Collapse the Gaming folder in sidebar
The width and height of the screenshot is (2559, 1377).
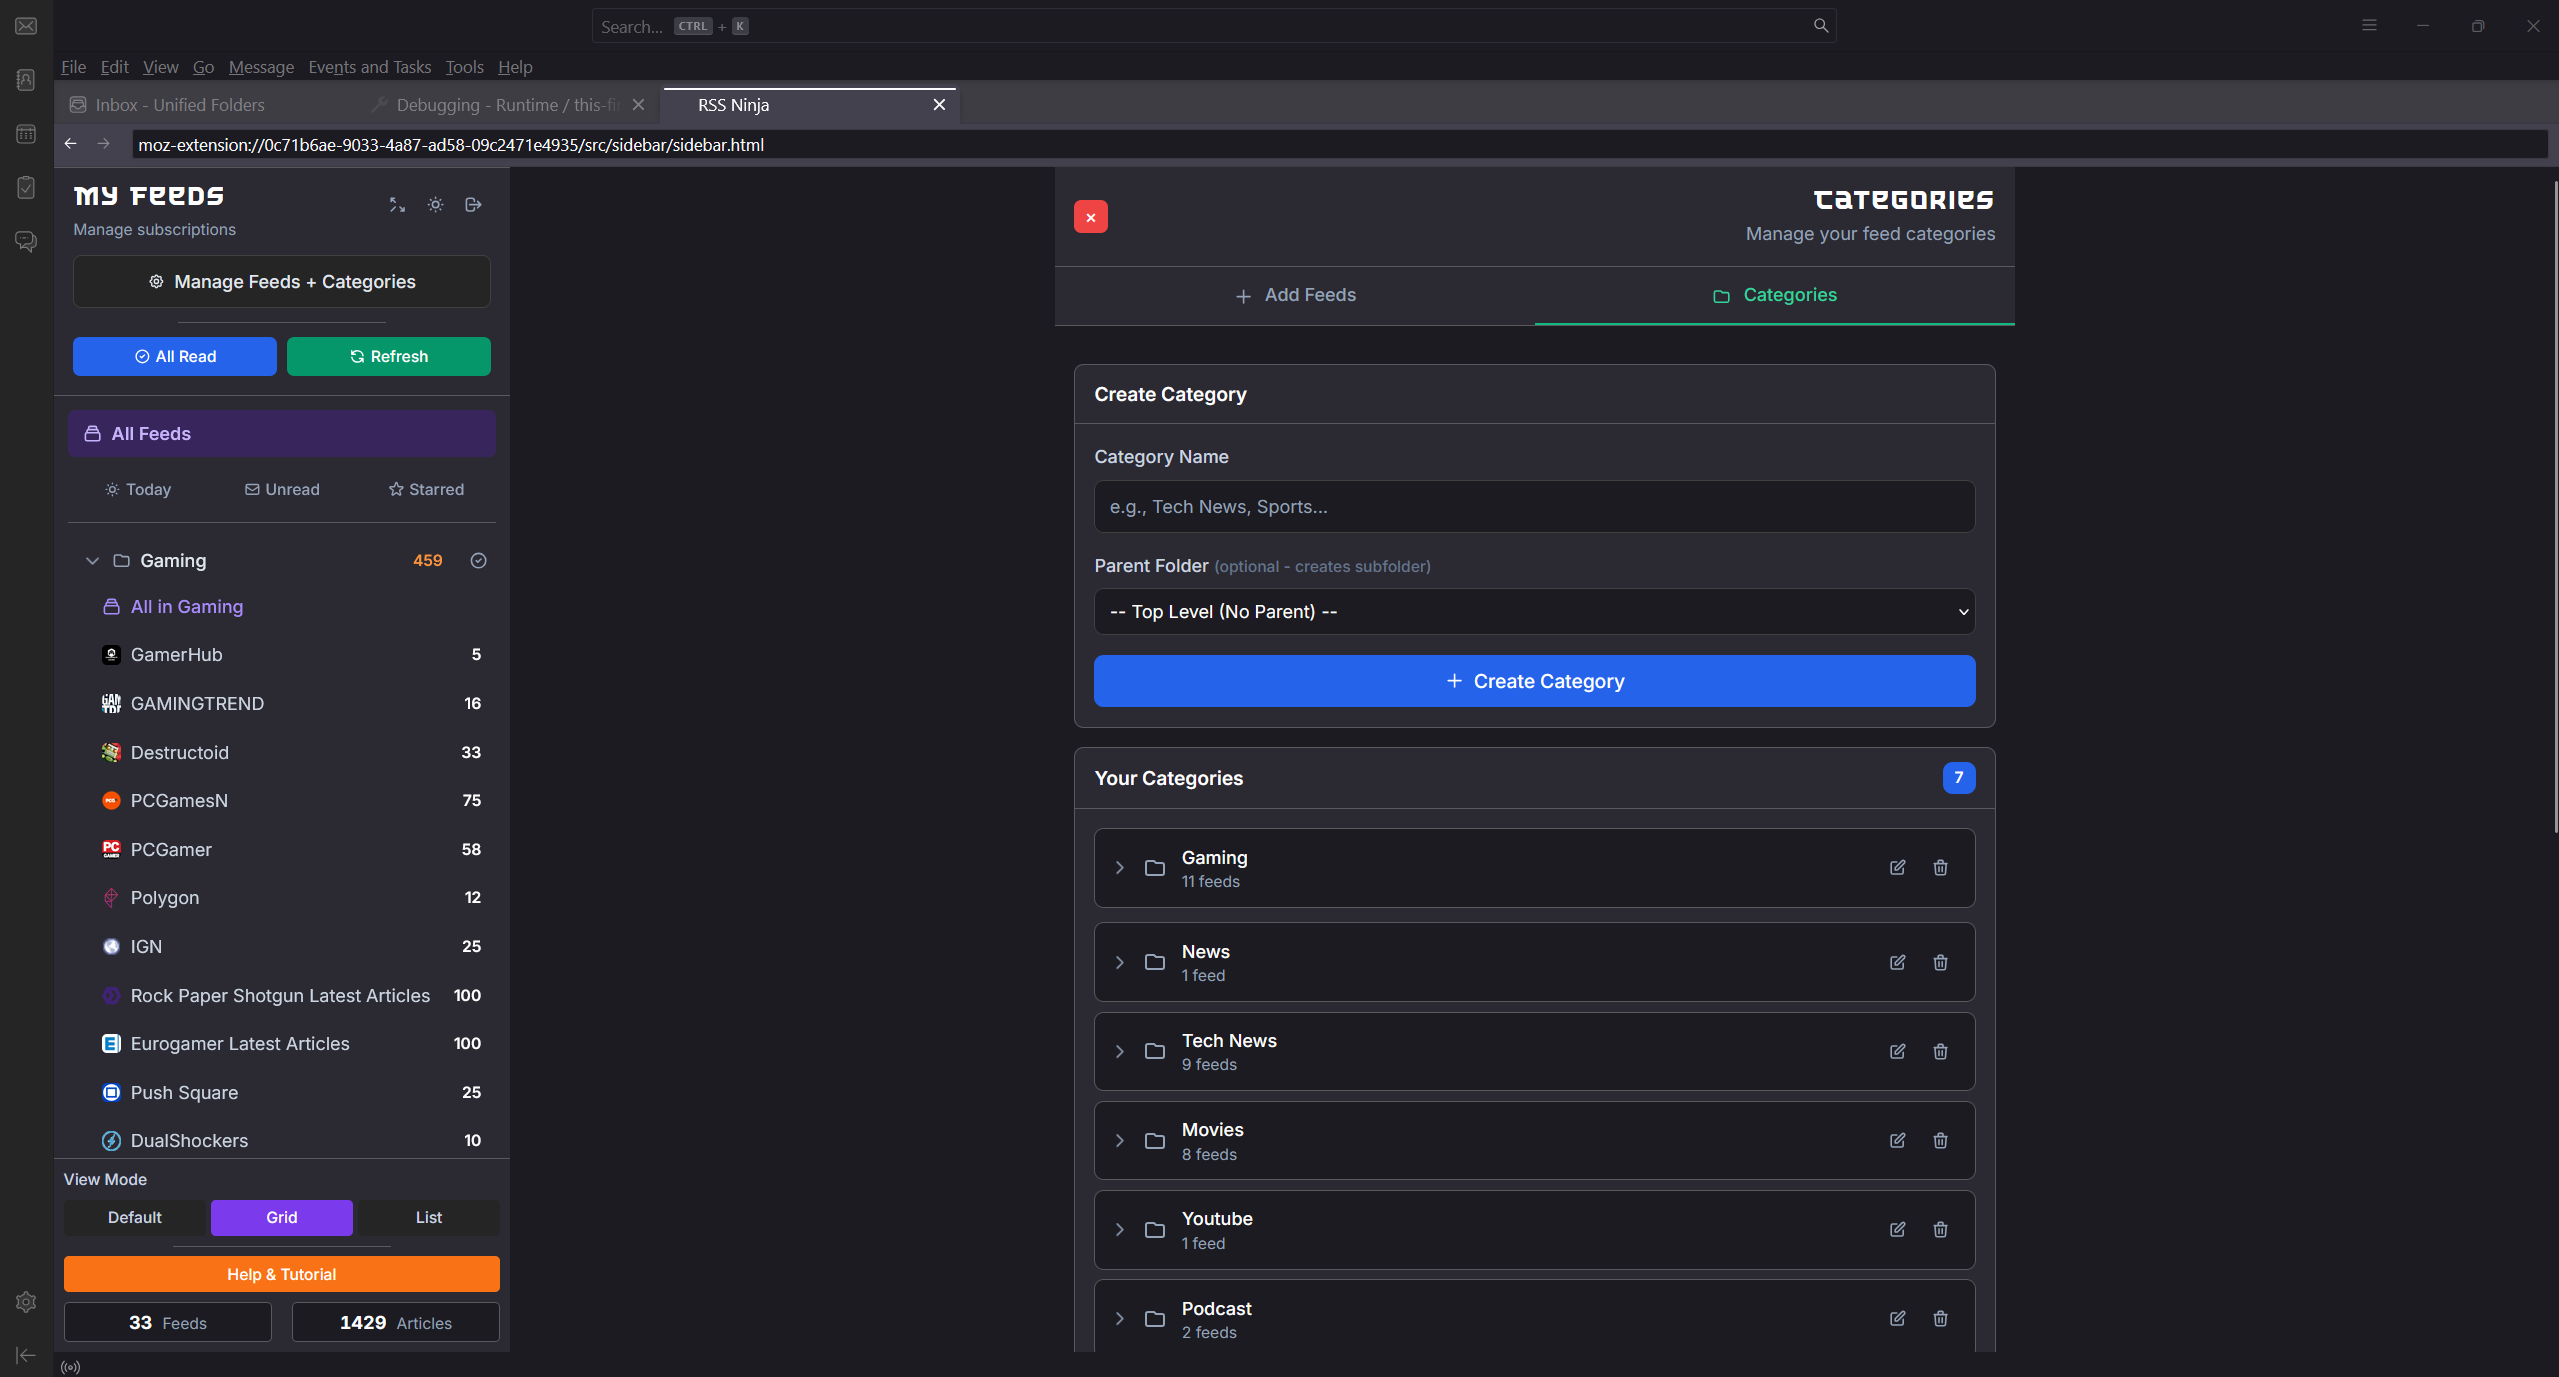(92, 561)
